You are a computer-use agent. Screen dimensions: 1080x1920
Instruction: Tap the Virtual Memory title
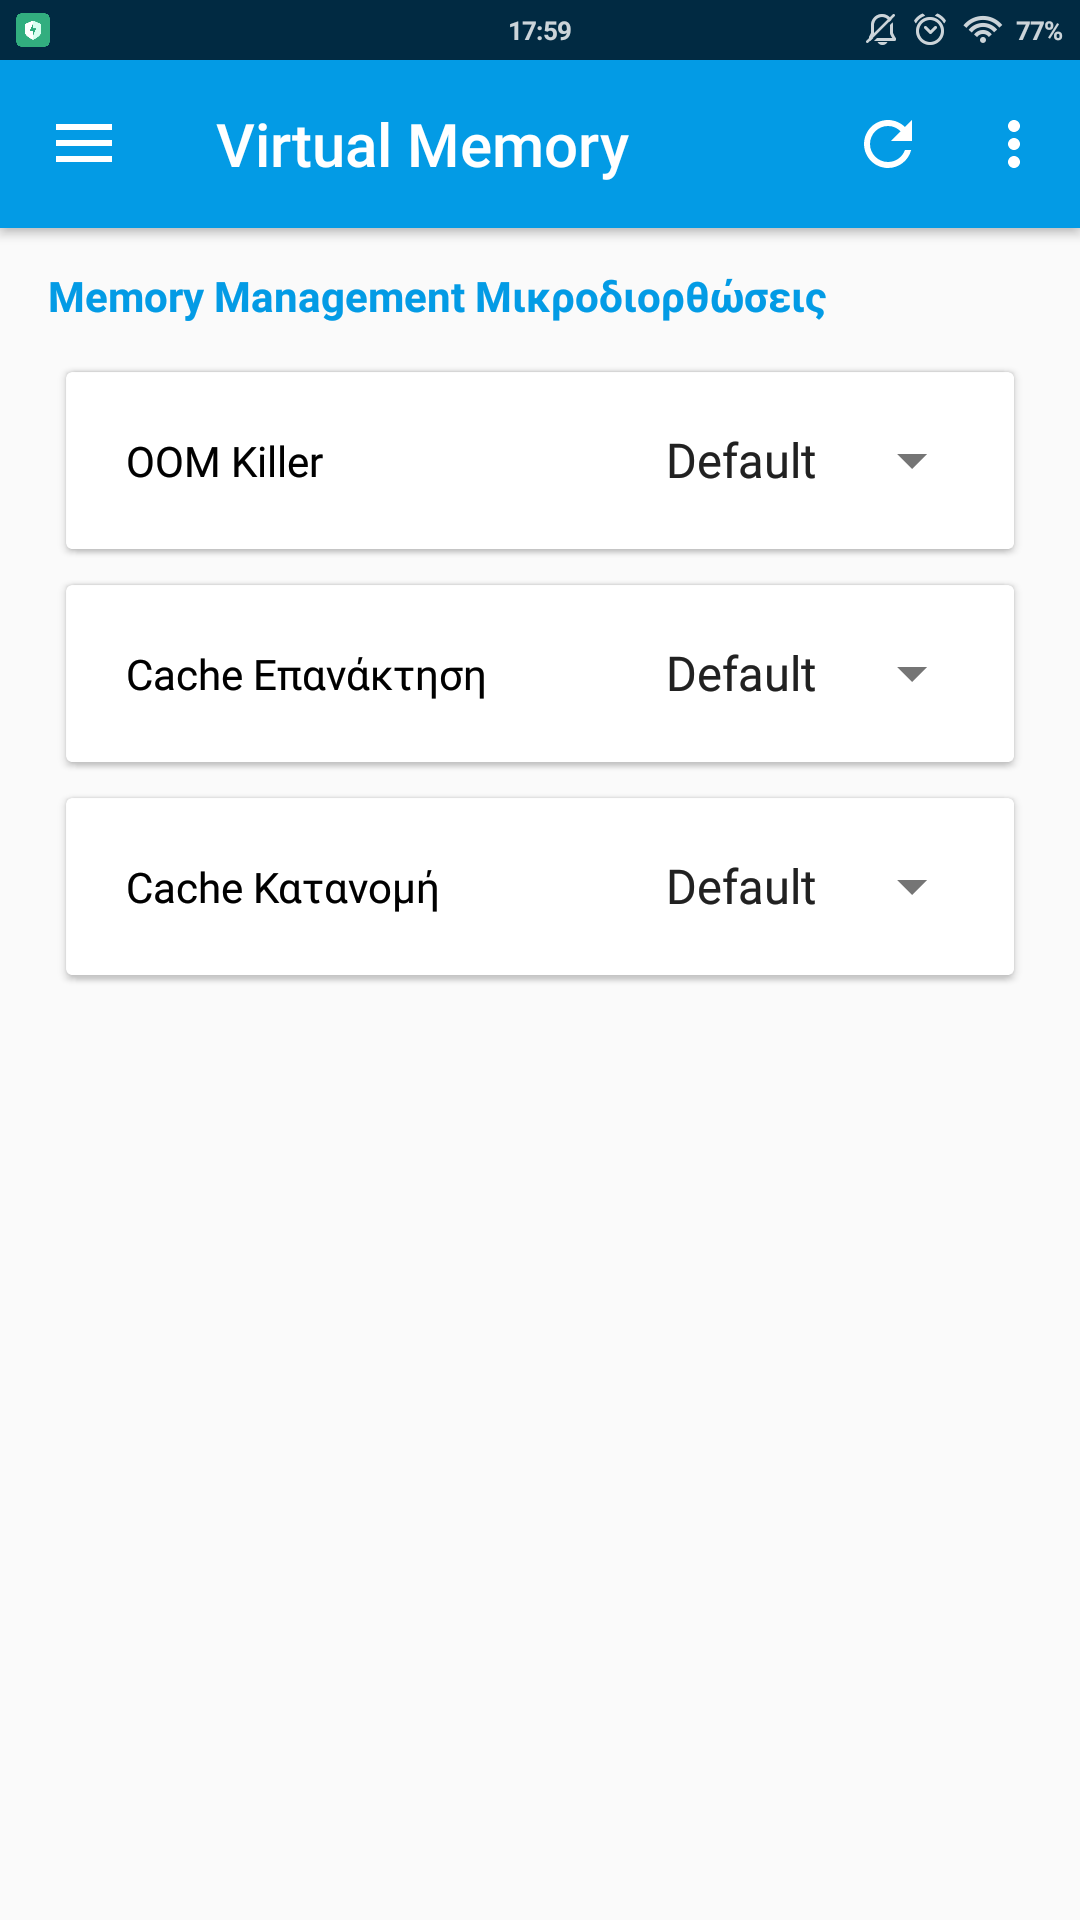(x=422, y=146)
